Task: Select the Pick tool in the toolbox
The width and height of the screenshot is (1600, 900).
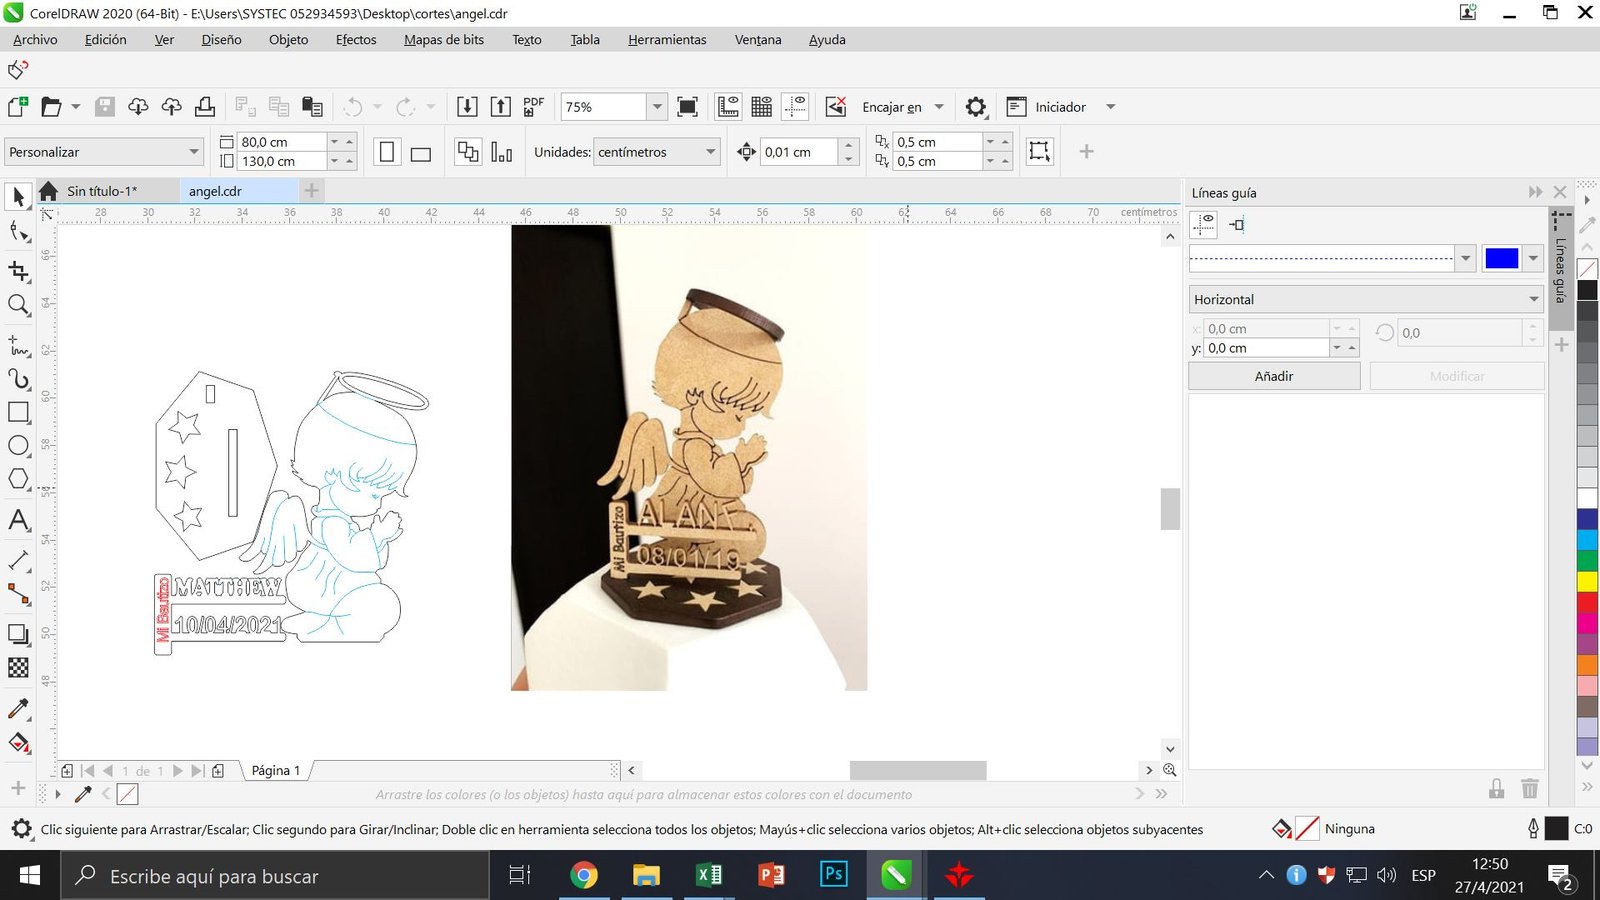Action: click(18, 197)
